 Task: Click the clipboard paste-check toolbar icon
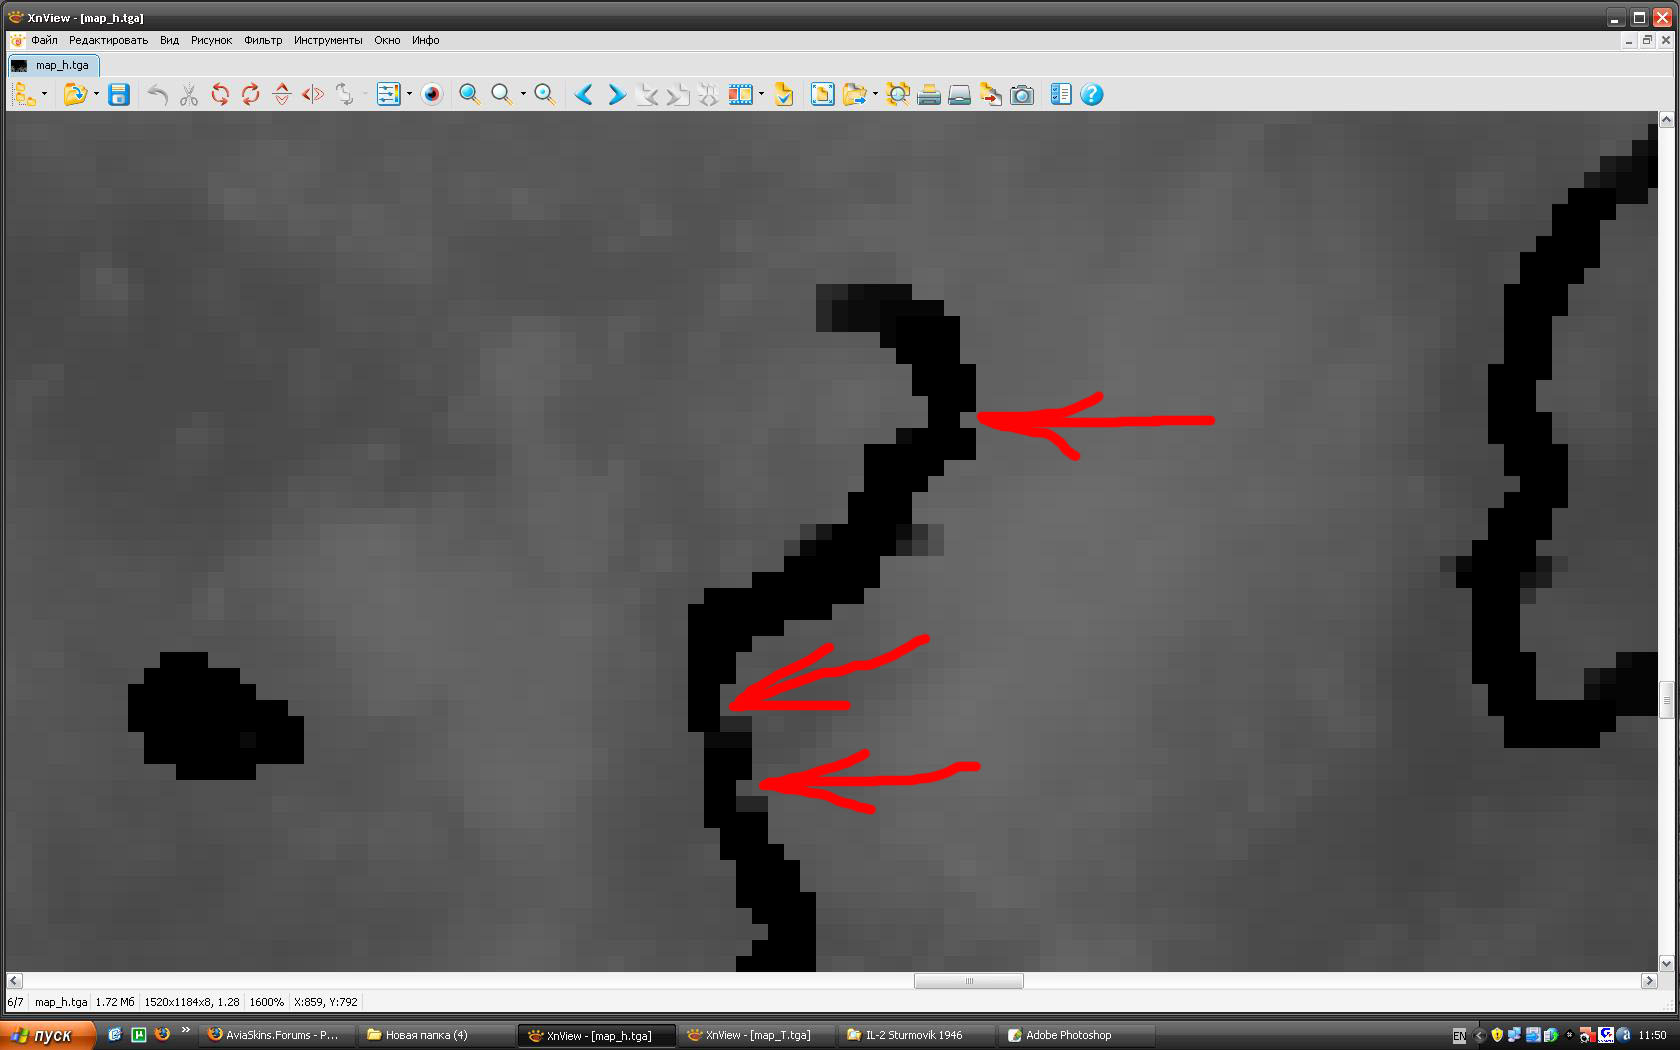coord(784,94)
